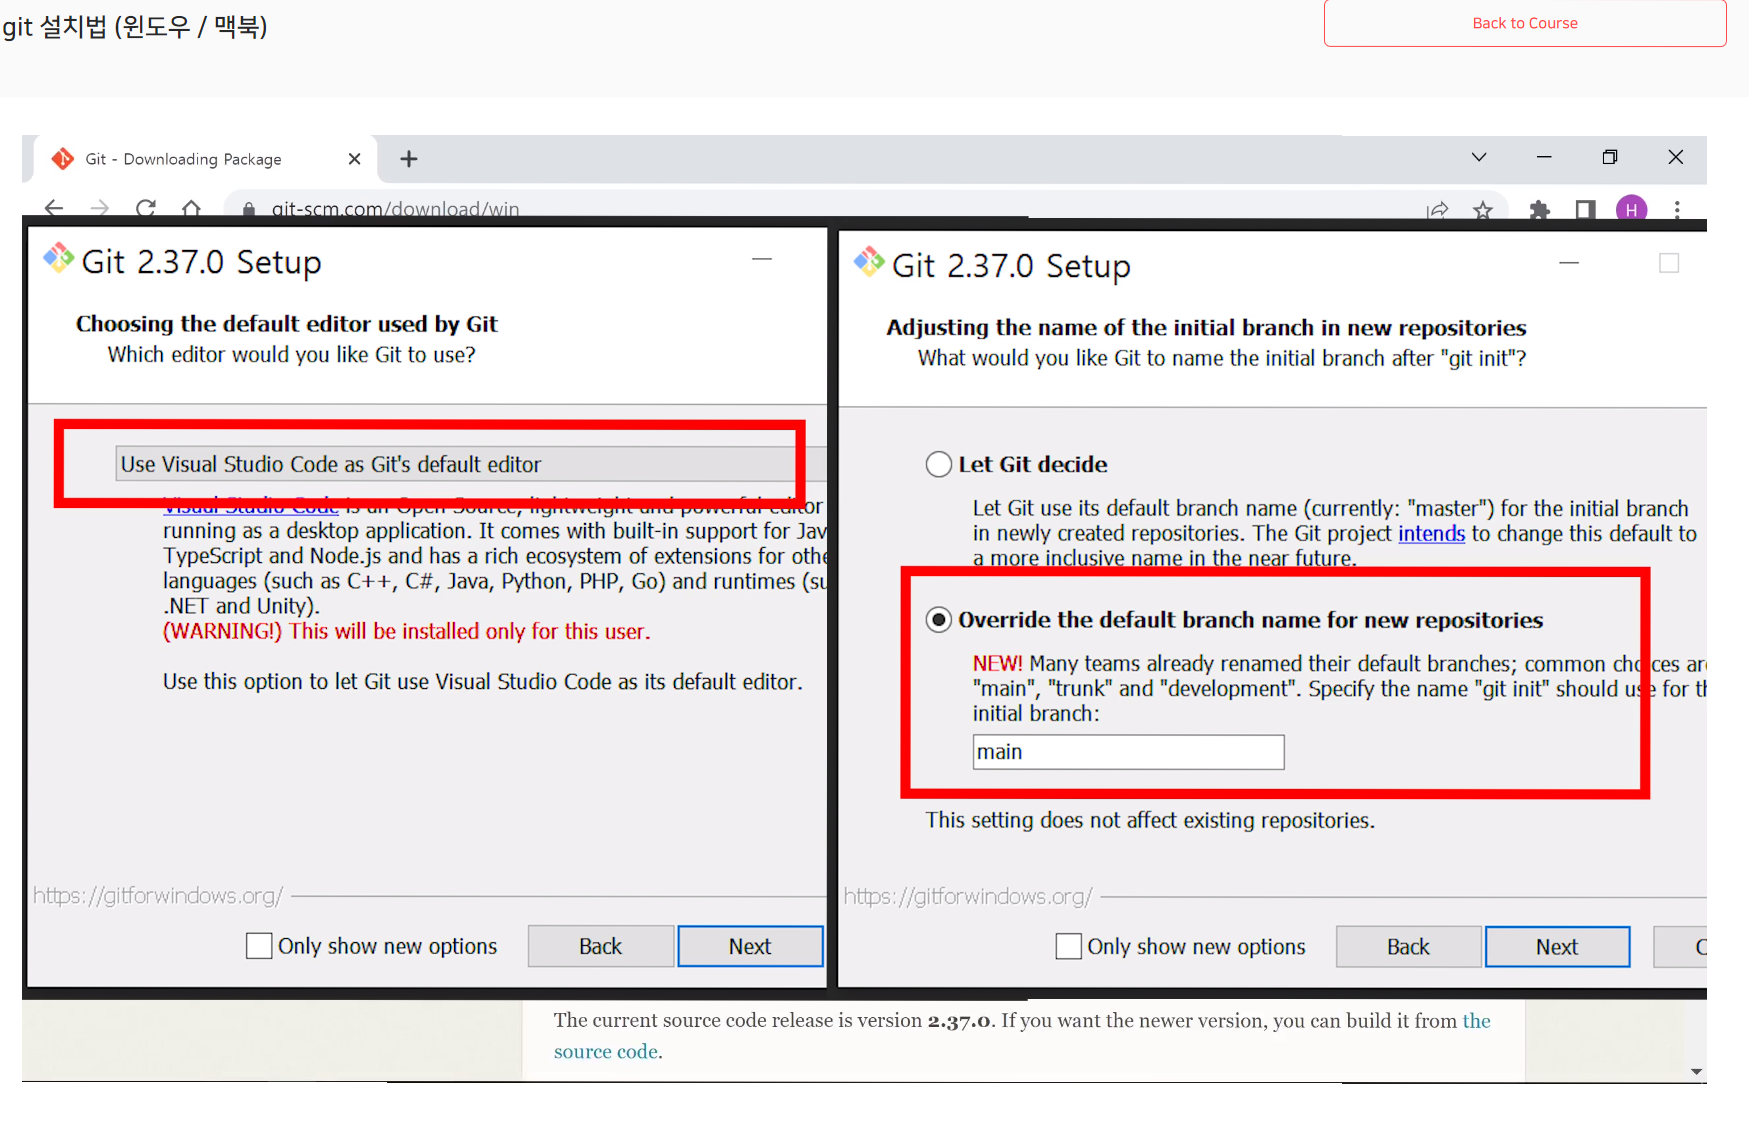The height and width of the screenshot is (1124, 1749).
Task: Open the 'intends' hyperlink in branch description
Action: tap(1431, 533)
